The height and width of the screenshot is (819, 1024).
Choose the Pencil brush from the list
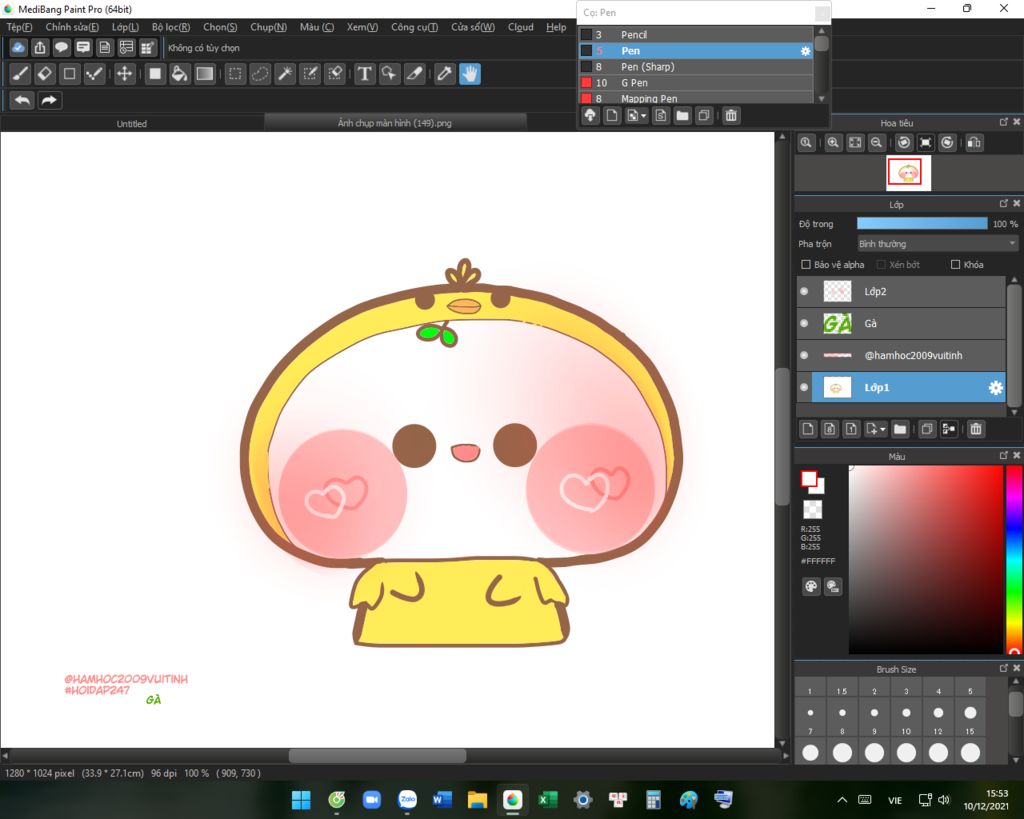[696, 35]
